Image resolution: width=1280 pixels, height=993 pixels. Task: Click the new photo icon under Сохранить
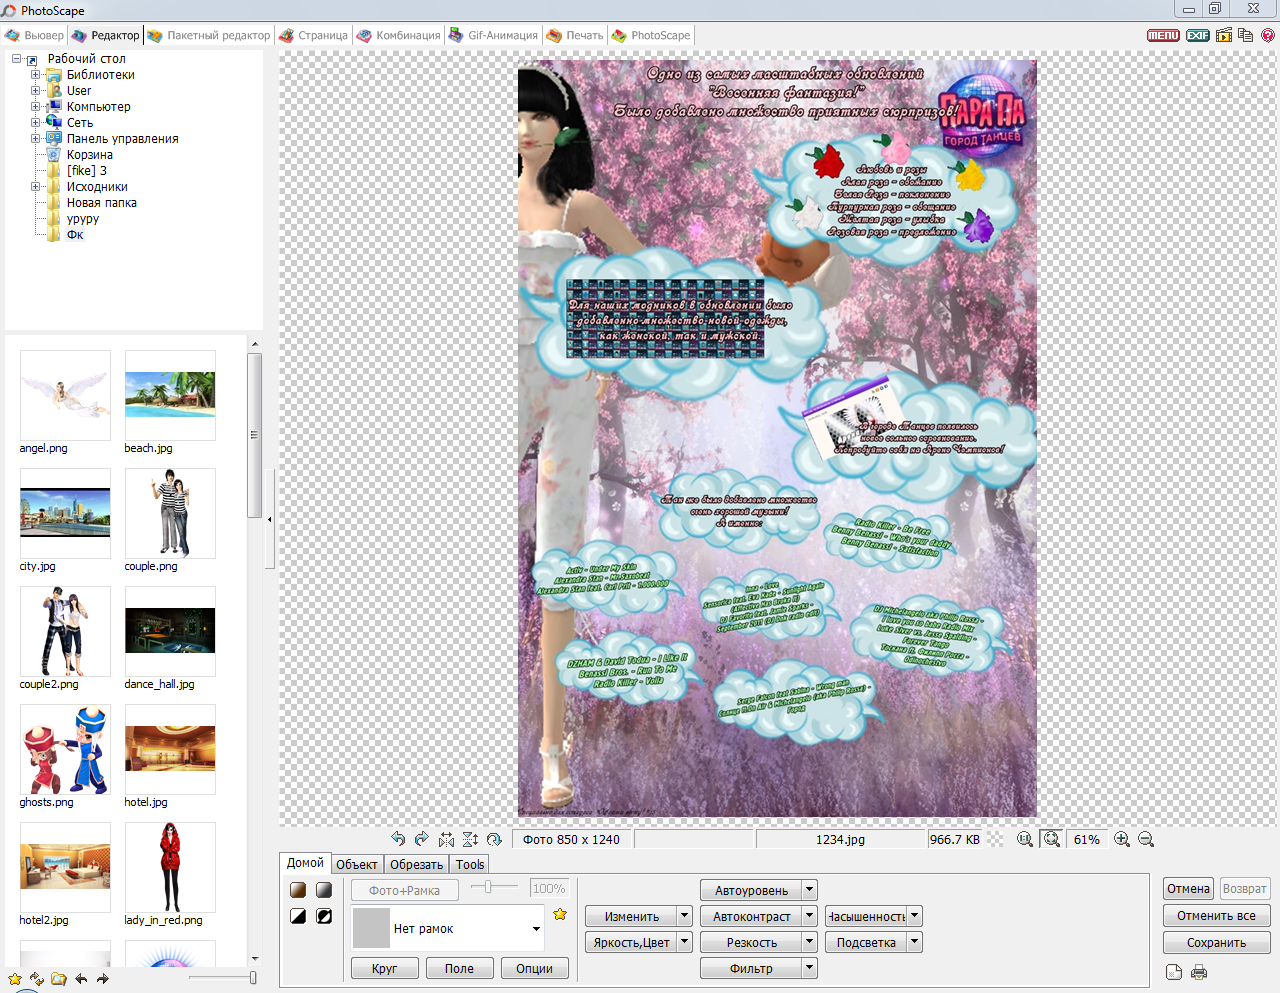[x=1174, y=972]
